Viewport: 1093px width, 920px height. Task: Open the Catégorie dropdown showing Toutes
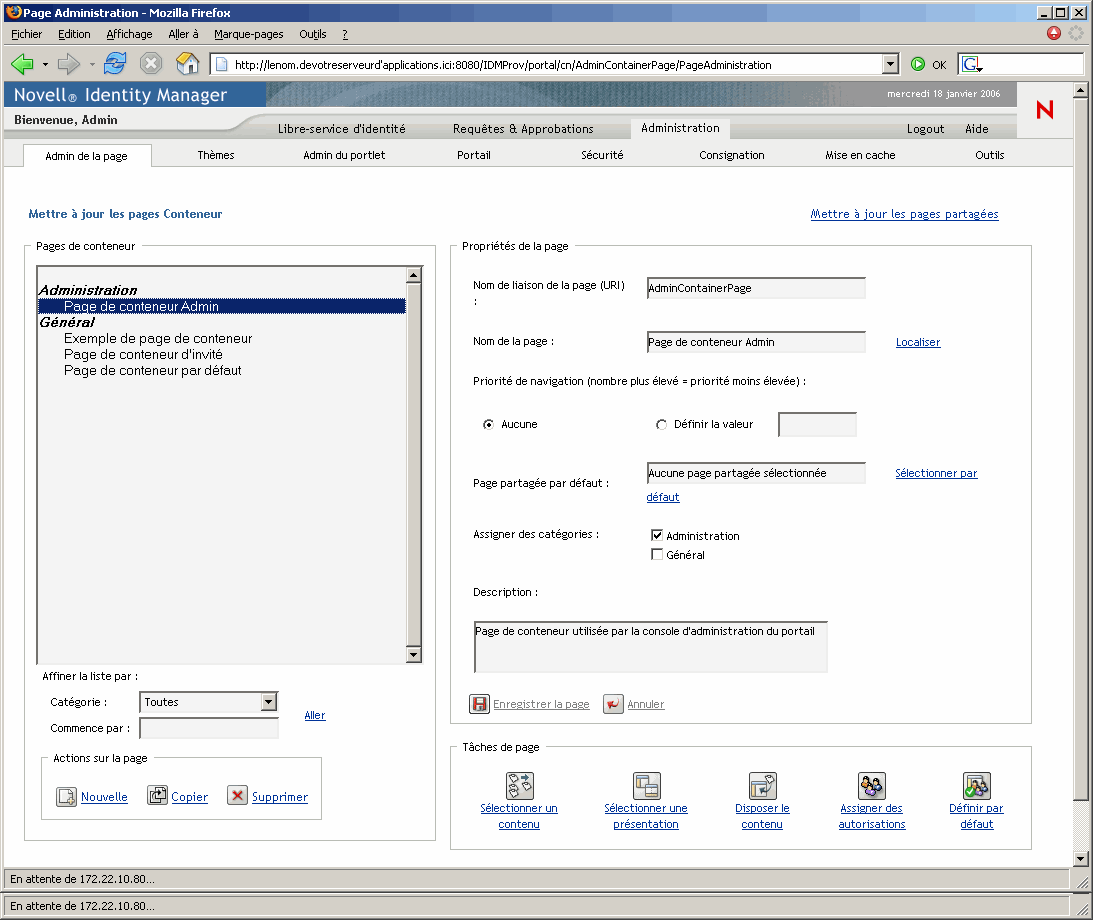tap(208, 702)
